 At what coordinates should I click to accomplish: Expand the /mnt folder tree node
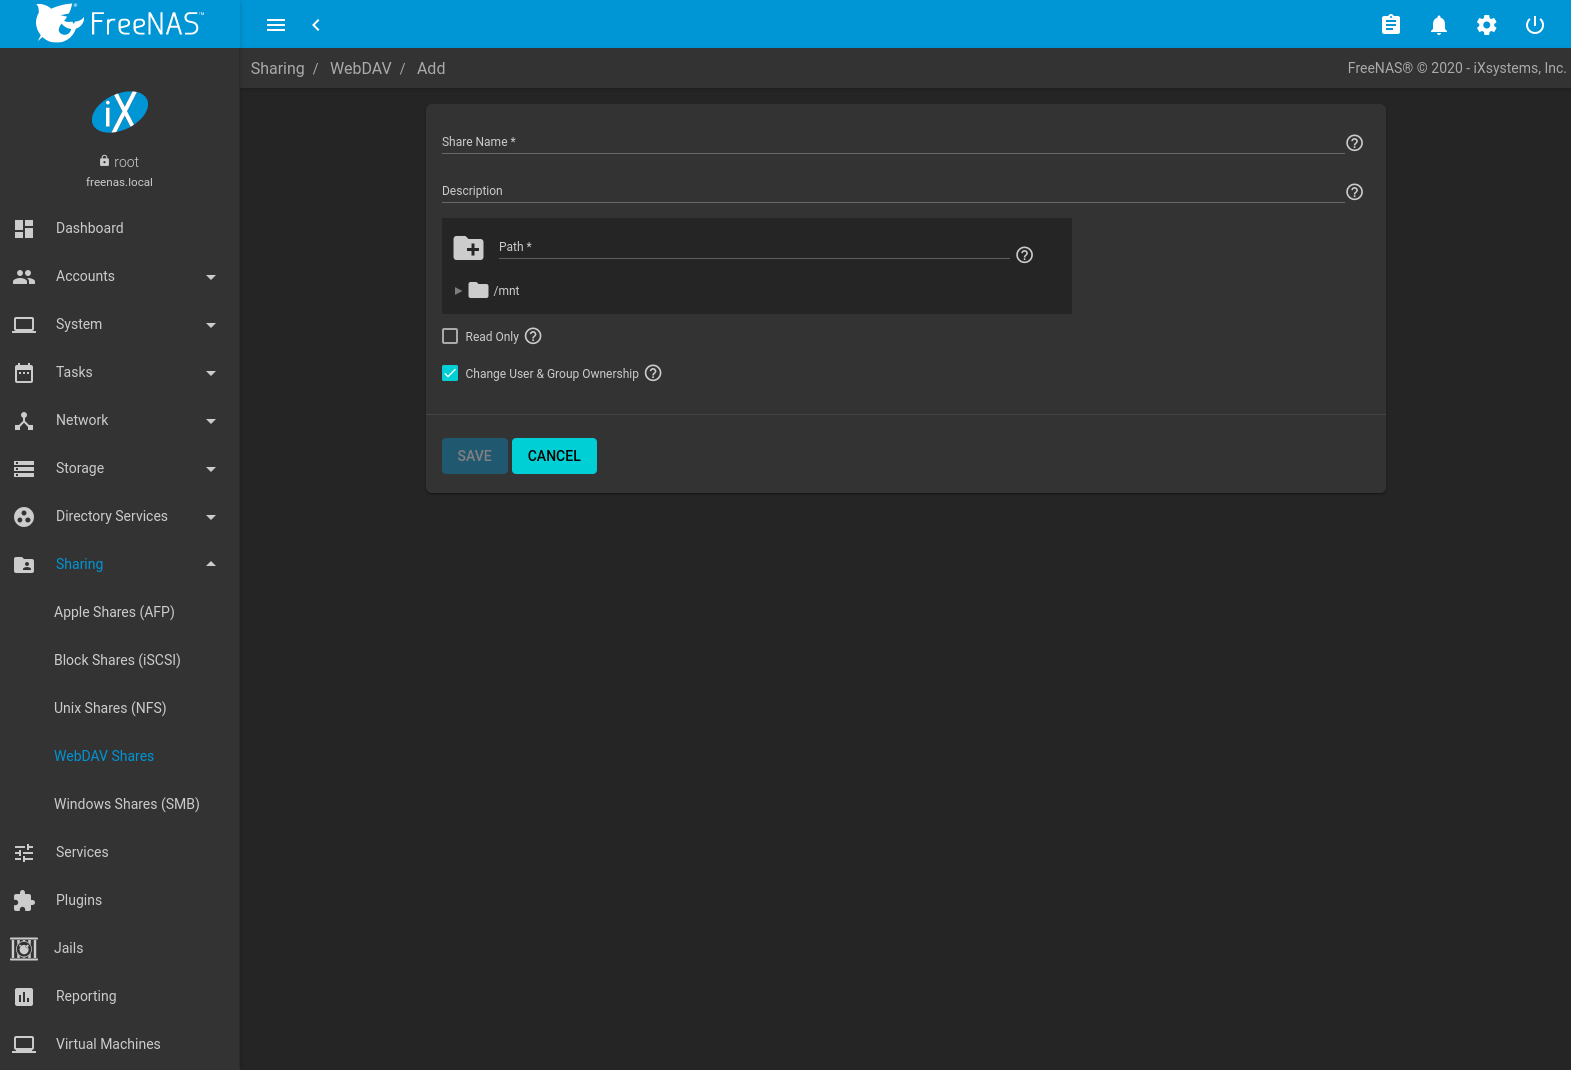click(458, 291)
